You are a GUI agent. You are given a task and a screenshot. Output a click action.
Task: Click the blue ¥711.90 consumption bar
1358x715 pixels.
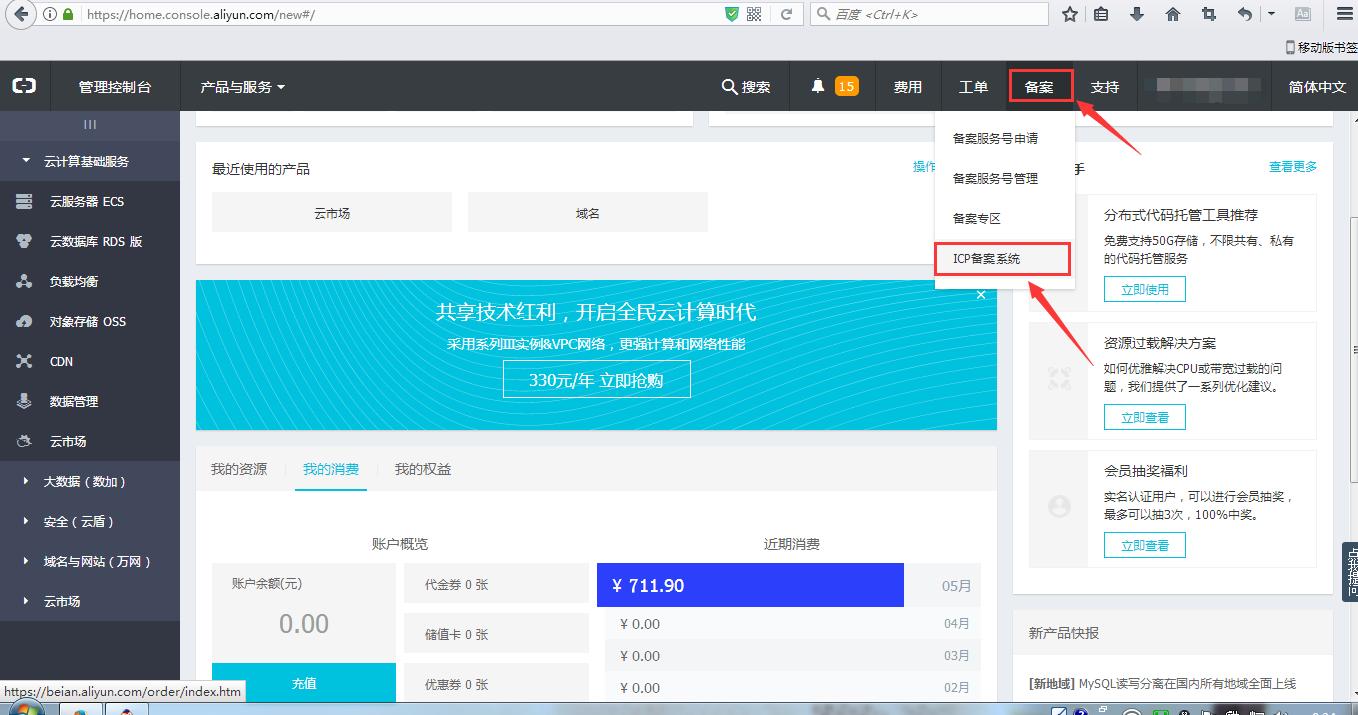[x=750, y=585]
